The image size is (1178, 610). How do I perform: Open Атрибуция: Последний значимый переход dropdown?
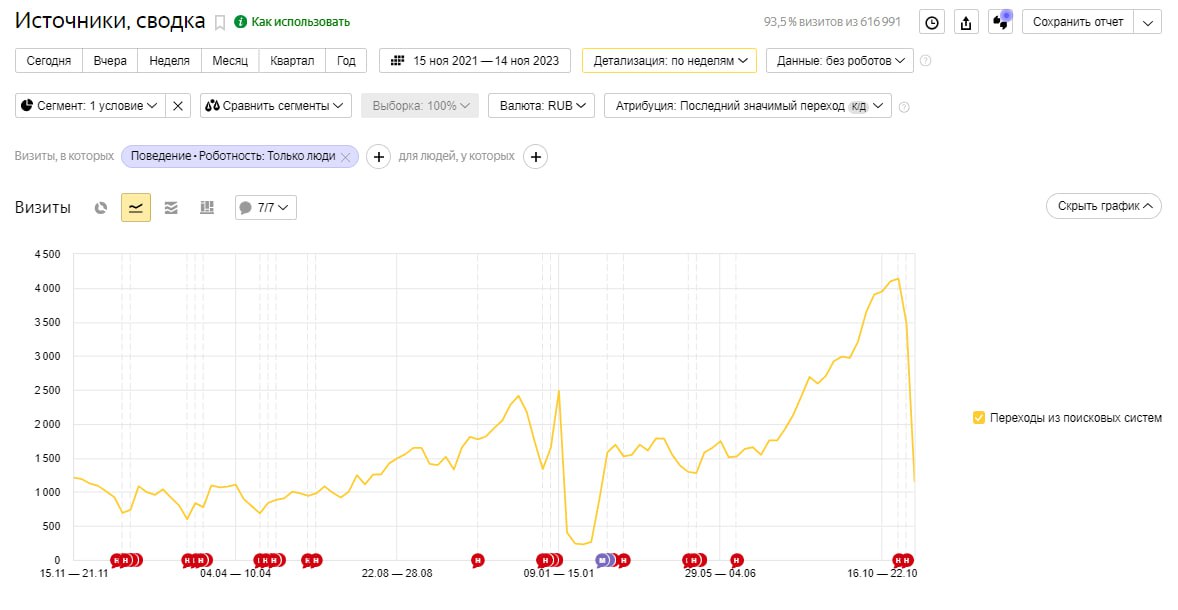pyautogui.click(x=748, y=106)
